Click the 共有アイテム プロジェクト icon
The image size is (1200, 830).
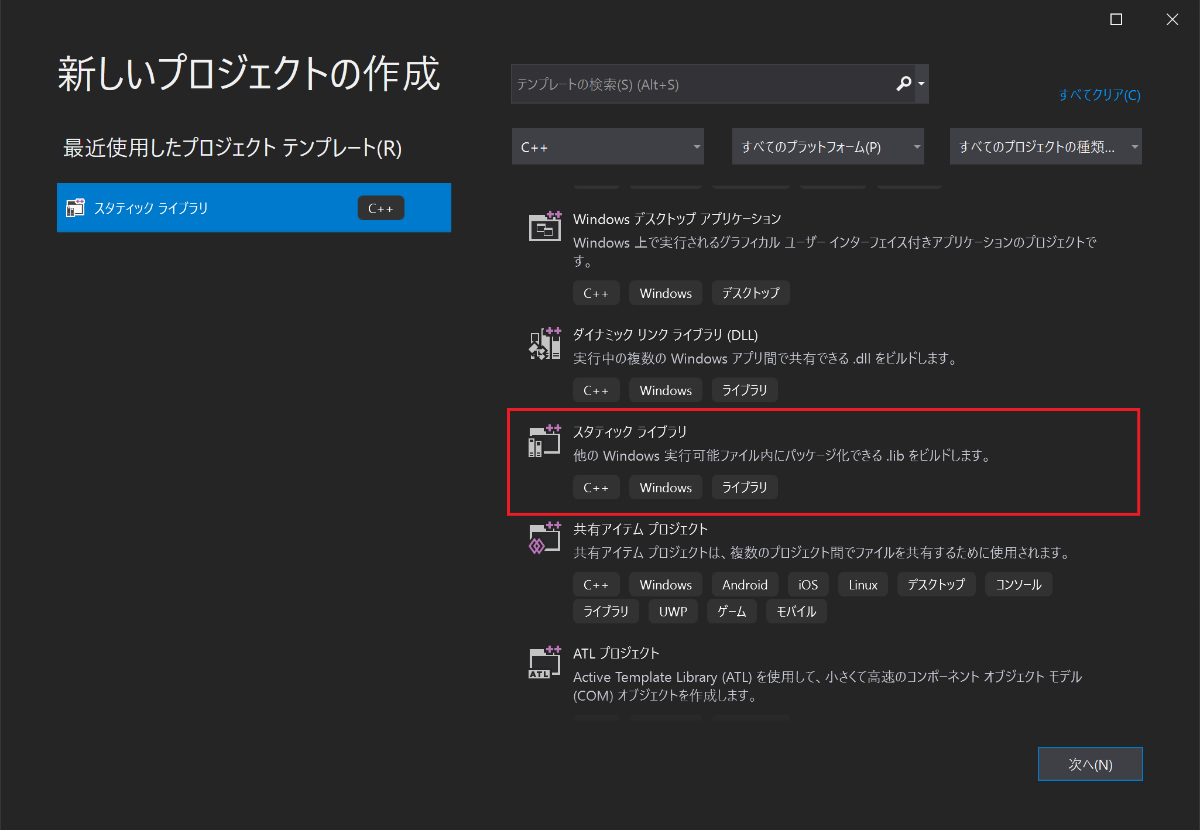click(545, 538)
